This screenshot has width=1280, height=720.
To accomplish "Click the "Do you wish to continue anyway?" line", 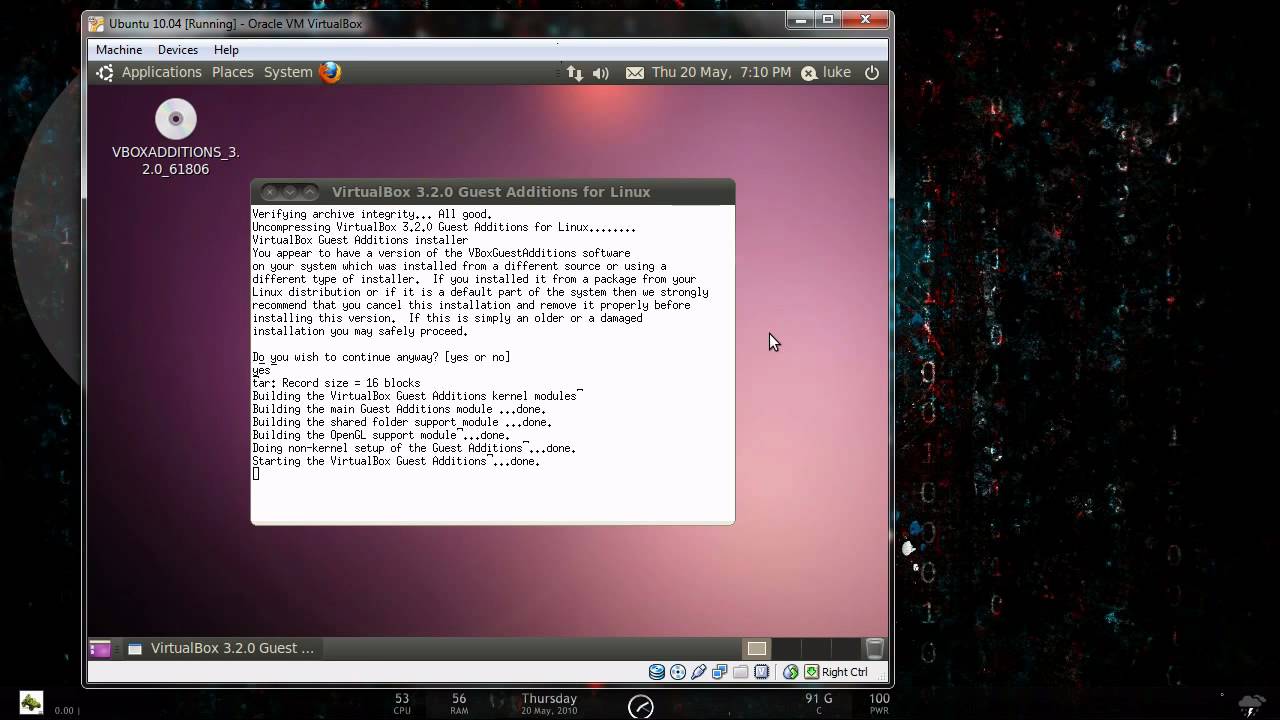I will click(x=381, y=357).
